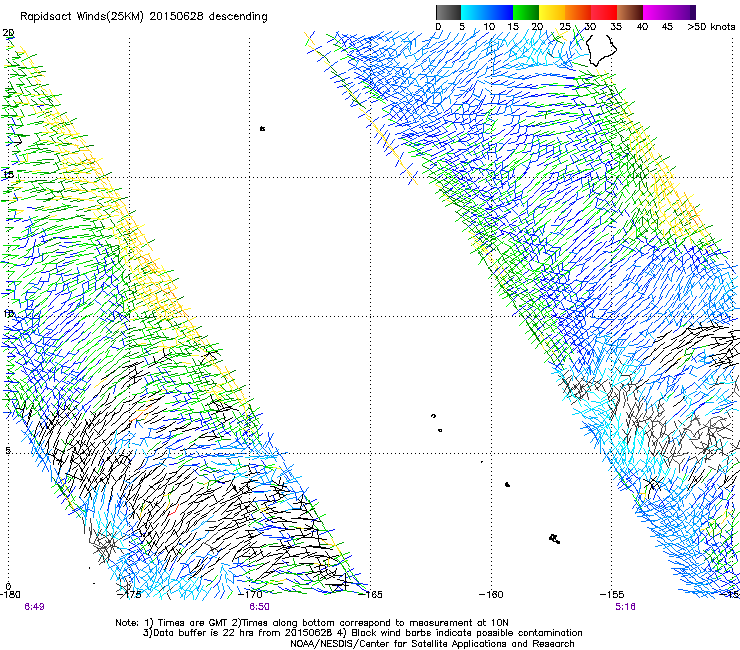Click the '25' legend scale value
The width and height of the screenshot is (740, 650).
click(564, 27)
